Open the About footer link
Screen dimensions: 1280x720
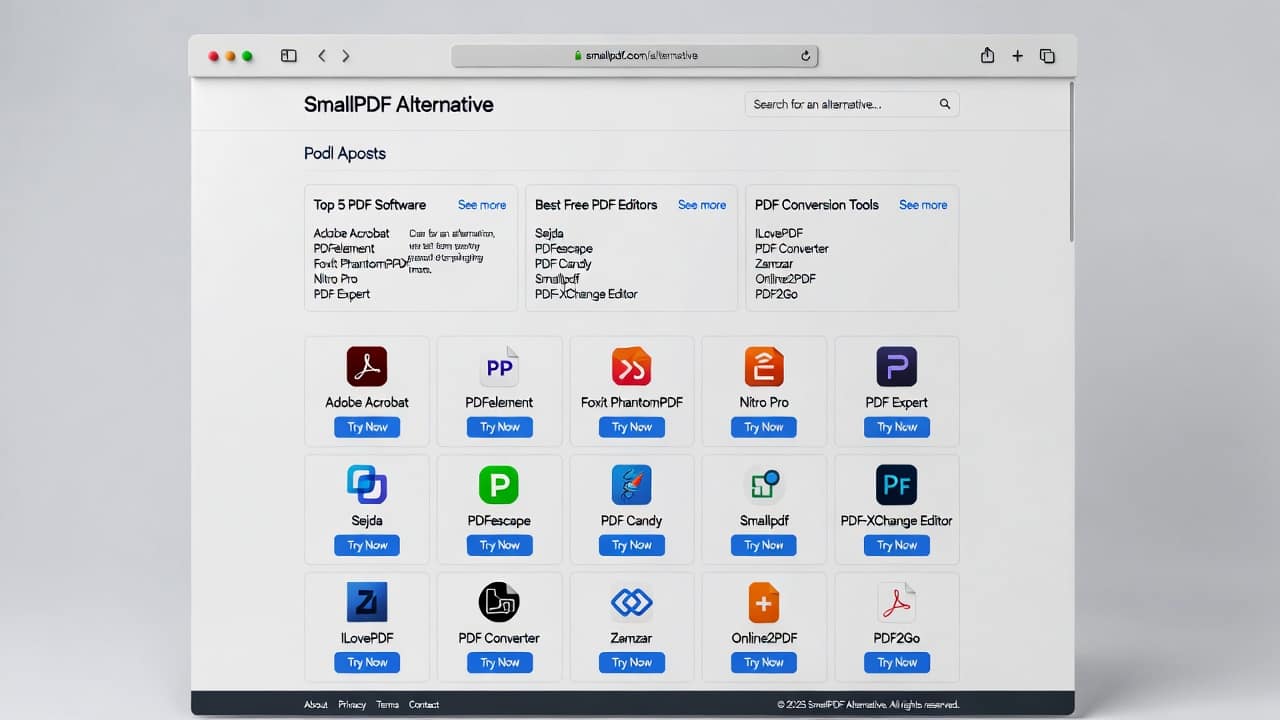[316, 705]
